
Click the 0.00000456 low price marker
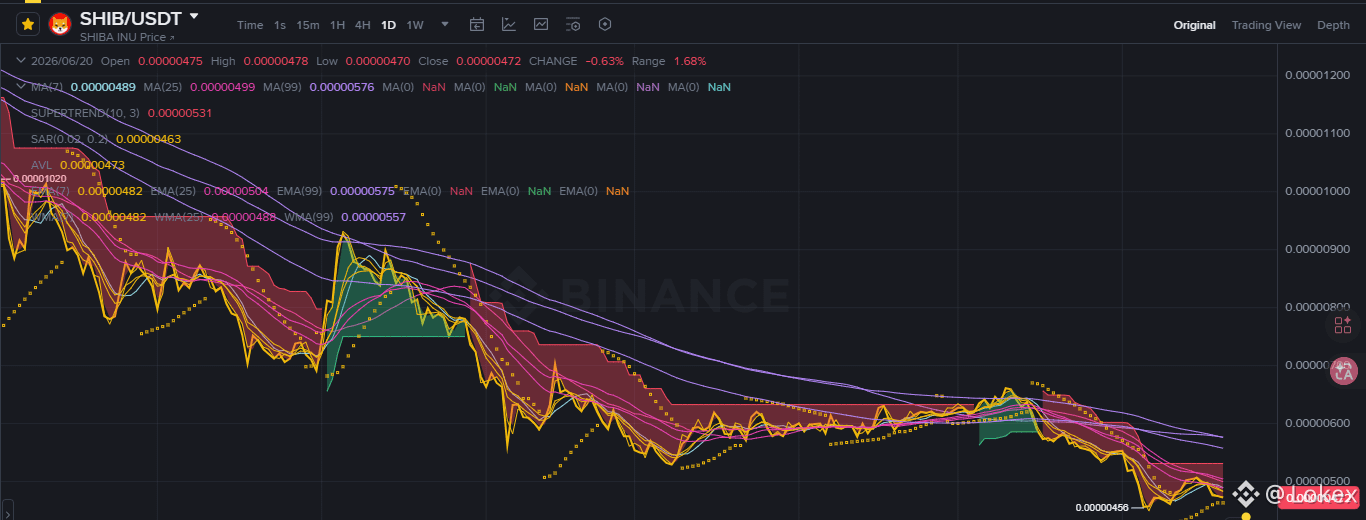[x=1102, y=507]
